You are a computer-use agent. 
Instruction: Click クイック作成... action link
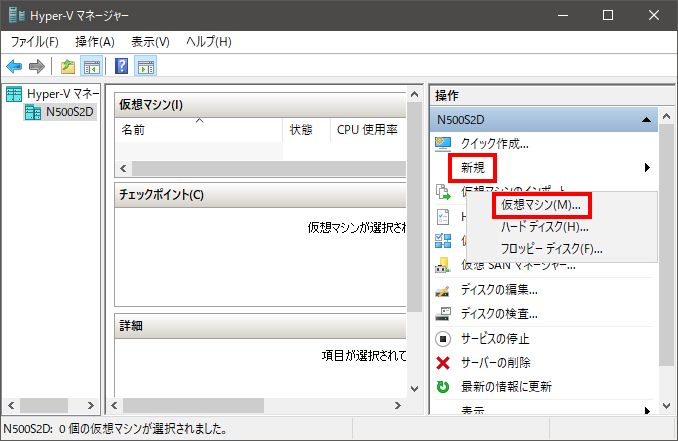(x=495, y=144)
